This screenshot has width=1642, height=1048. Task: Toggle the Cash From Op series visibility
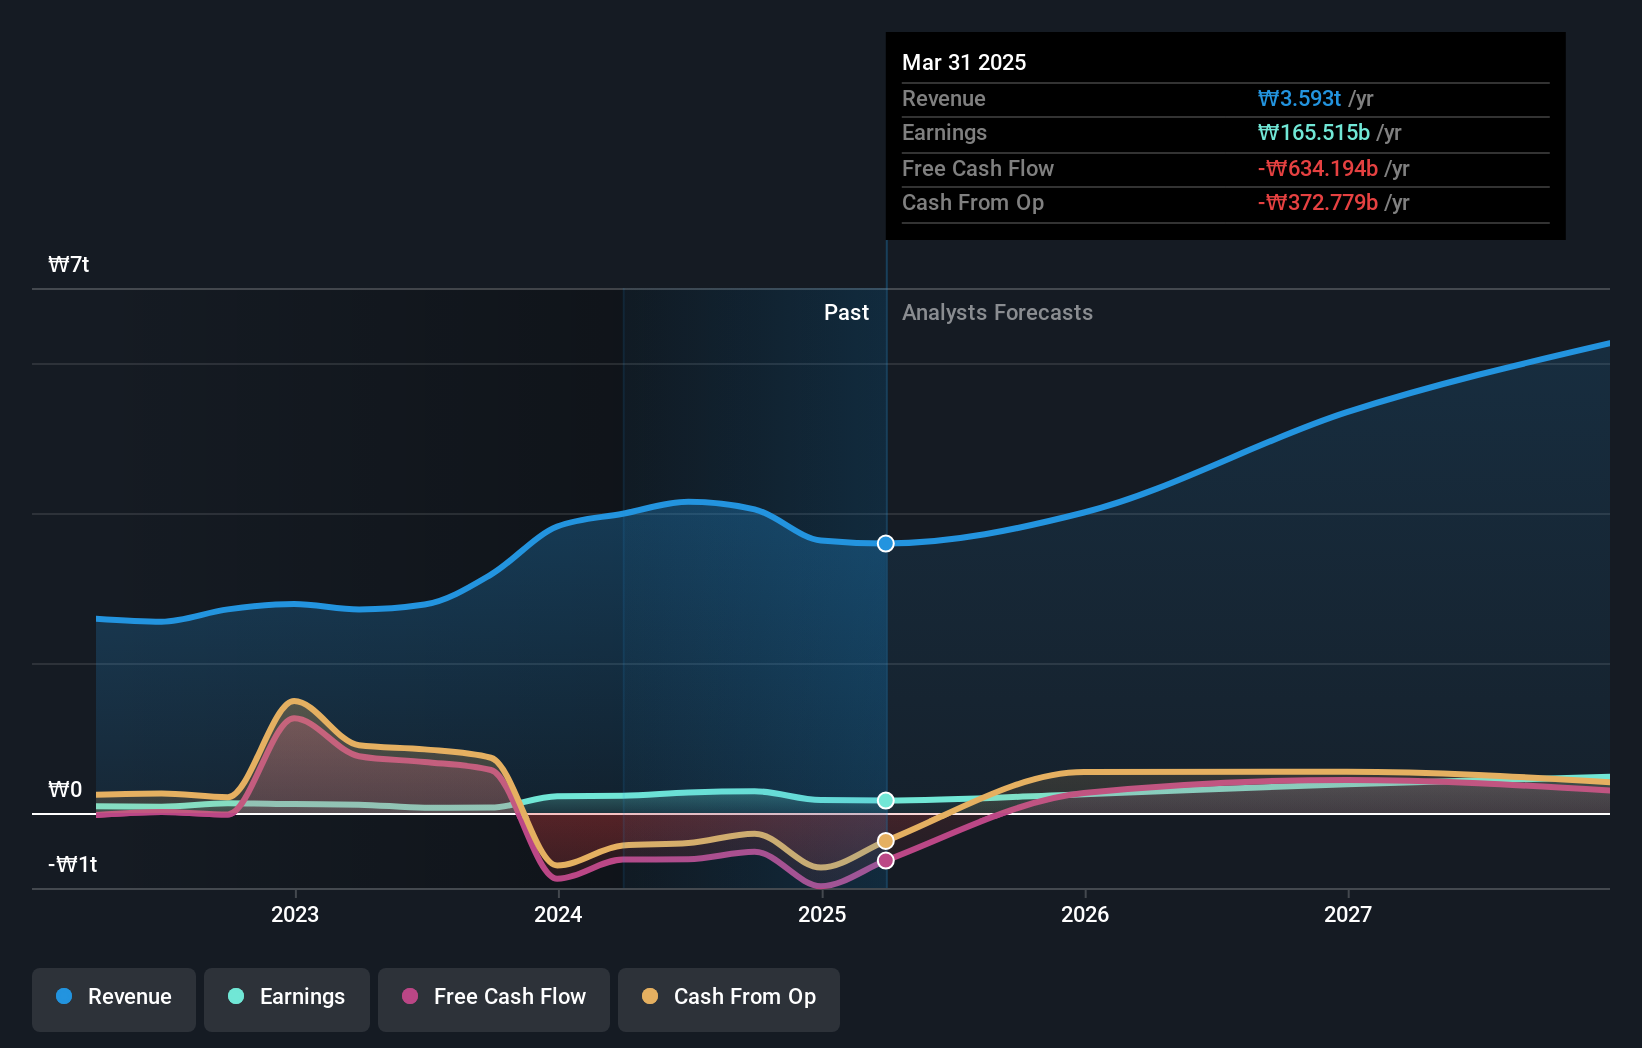[728, 997]
